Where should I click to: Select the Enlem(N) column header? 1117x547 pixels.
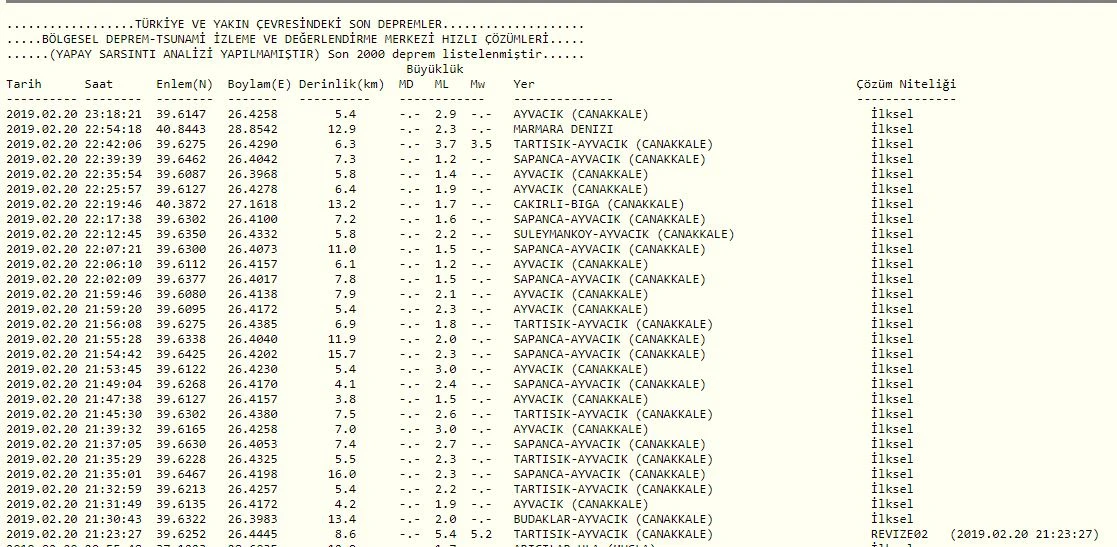(x=185, y=84)
